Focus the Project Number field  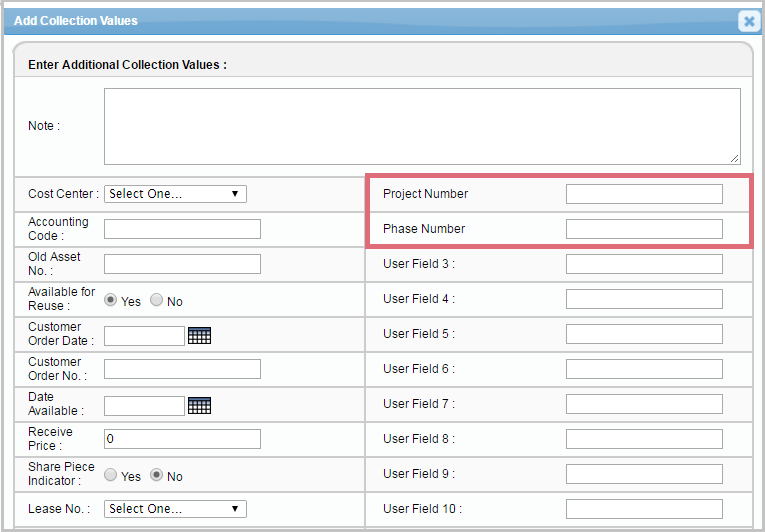(643, 194)
